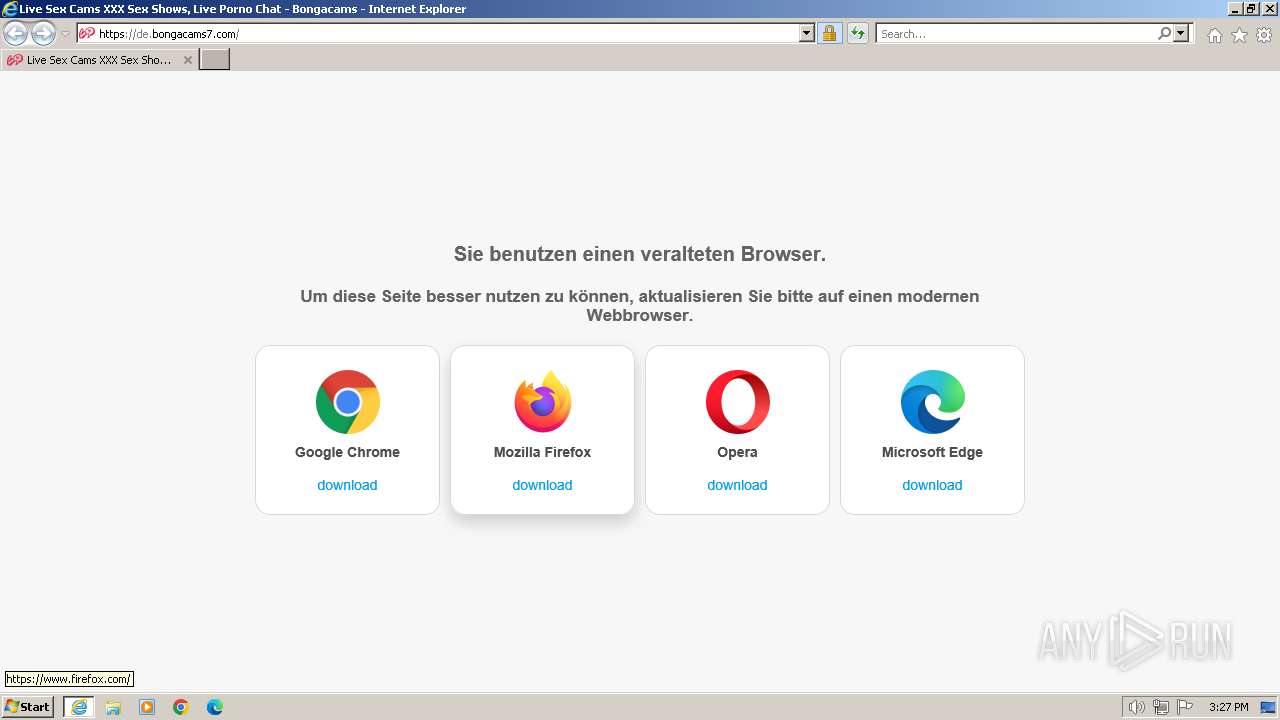Click the site favicon in address bar
The image size is (1280, 720).
(x=87, y=33)
